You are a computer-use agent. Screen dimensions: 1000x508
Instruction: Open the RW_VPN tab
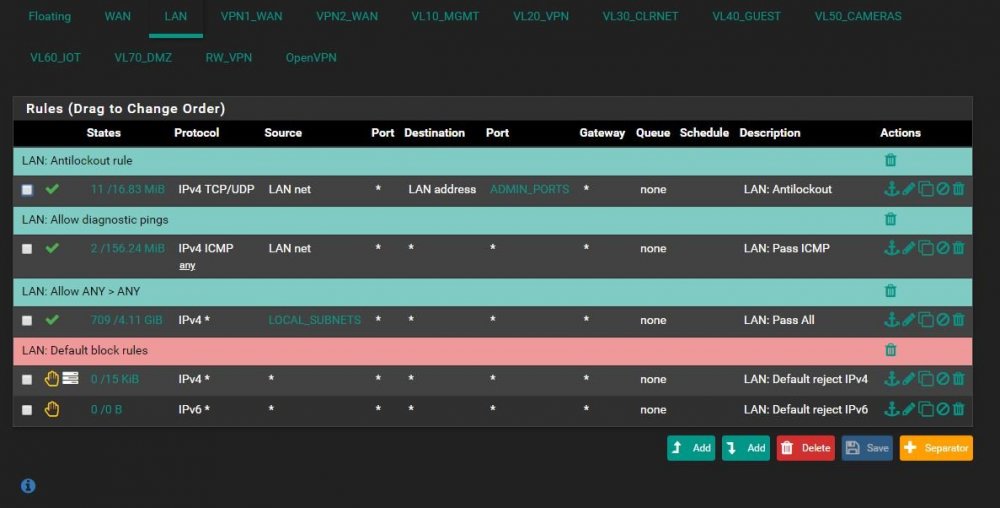pyautogui.click(x=228, y=57)
